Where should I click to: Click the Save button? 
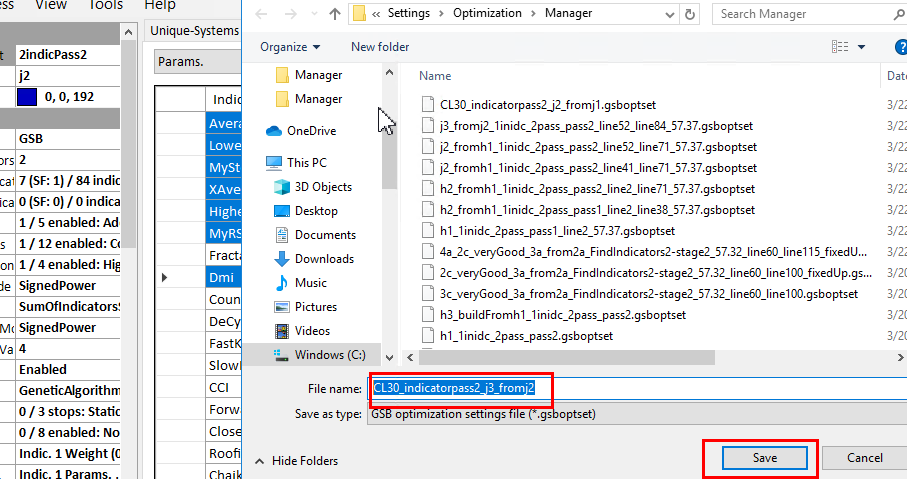(764, 457)
